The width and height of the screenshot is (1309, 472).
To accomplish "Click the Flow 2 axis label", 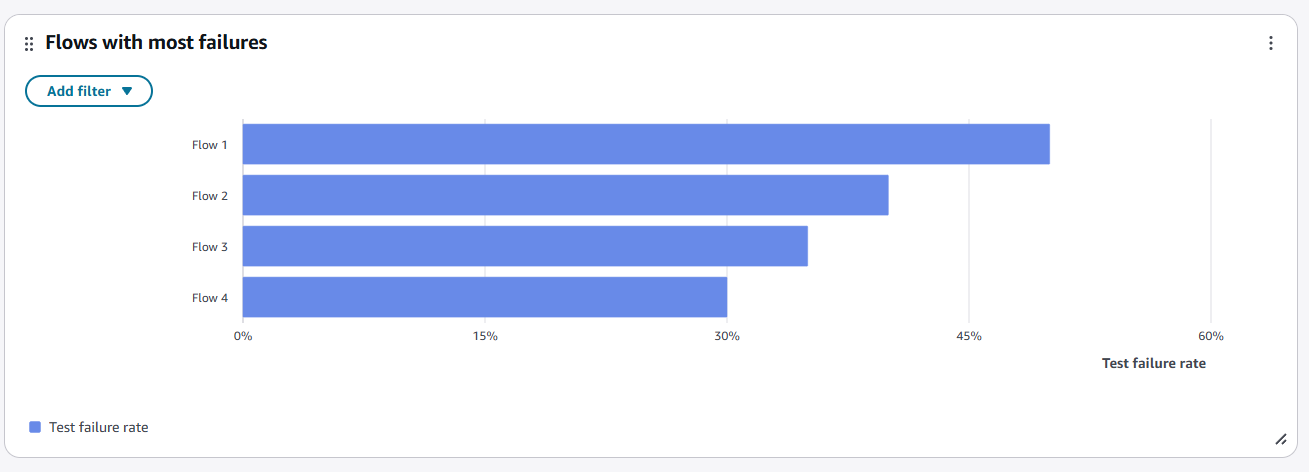I will coord(210,196).
